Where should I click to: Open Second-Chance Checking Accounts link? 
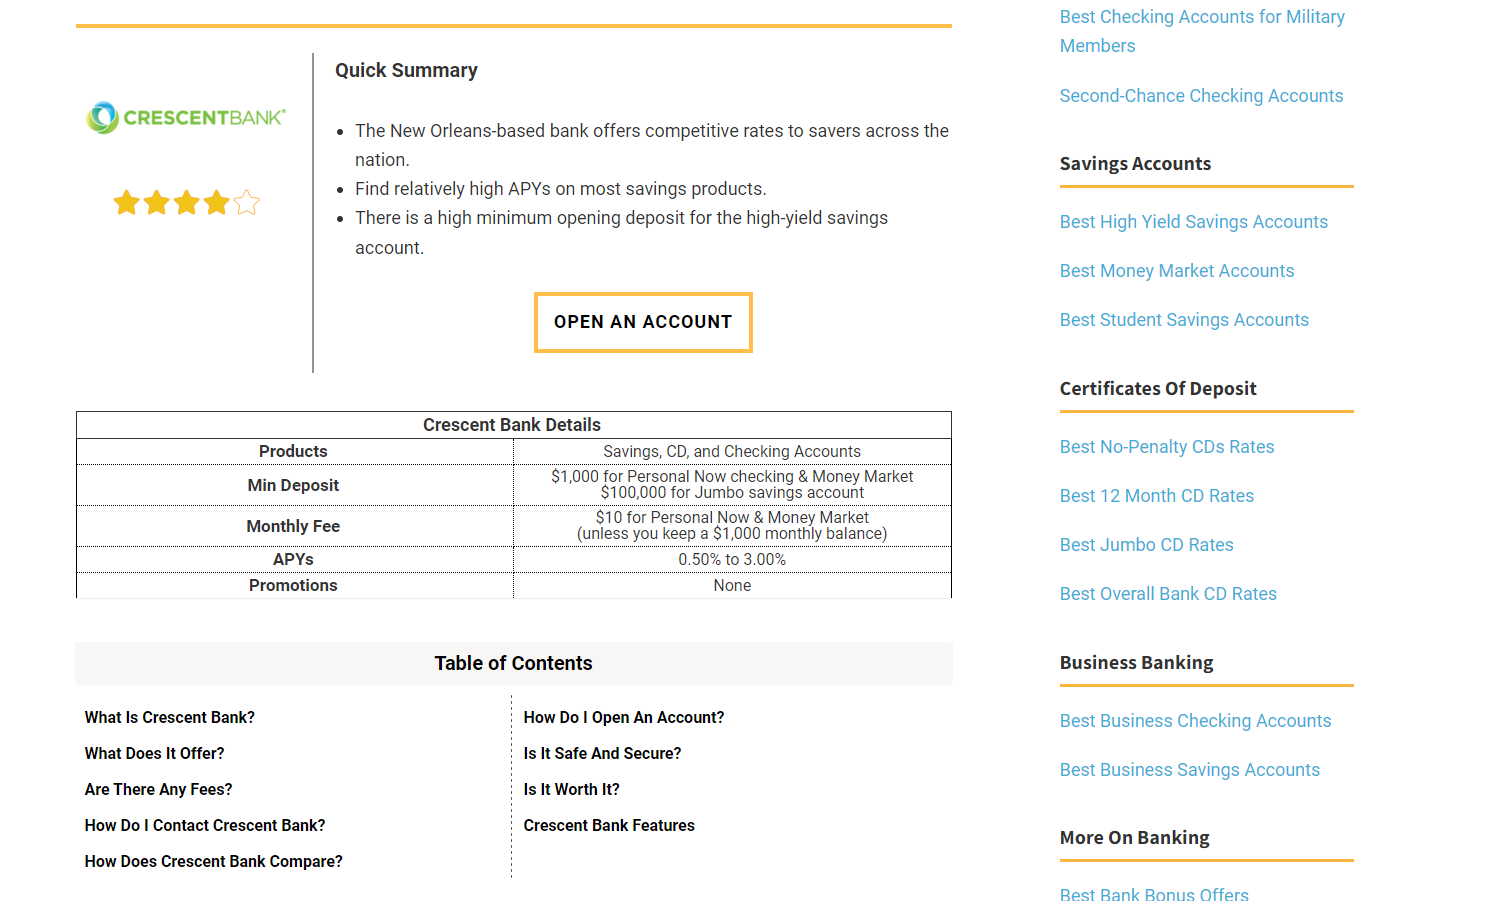[x=1201, y=96]
